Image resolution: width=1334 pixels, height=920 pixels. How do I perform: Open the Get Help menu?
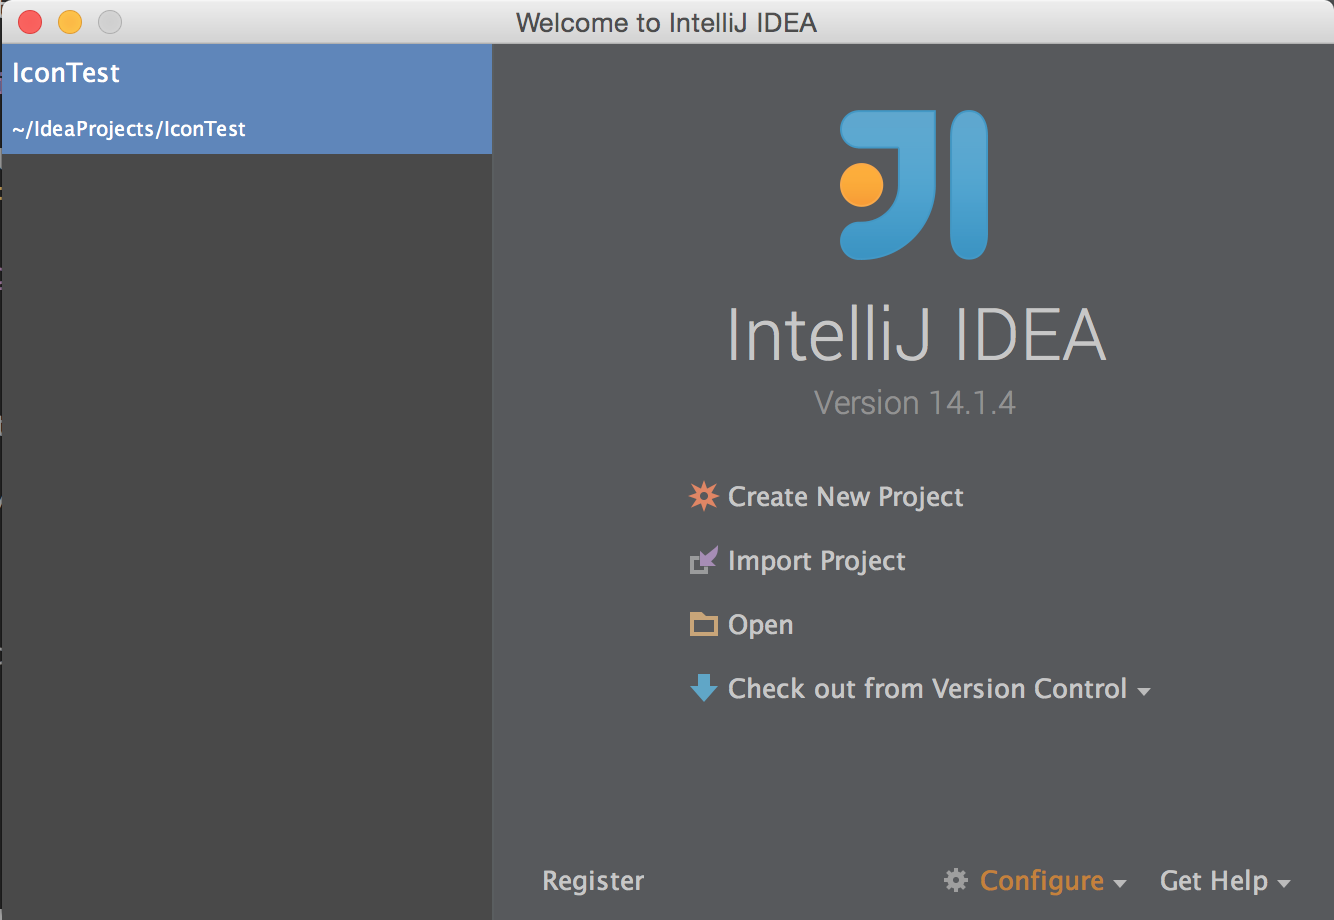[x=1213, y=881]
